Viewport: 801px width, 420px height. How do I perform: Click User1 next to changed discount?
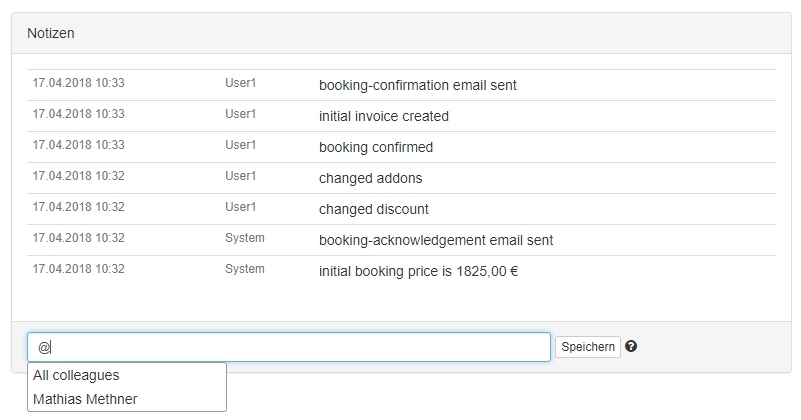[241, 207]
